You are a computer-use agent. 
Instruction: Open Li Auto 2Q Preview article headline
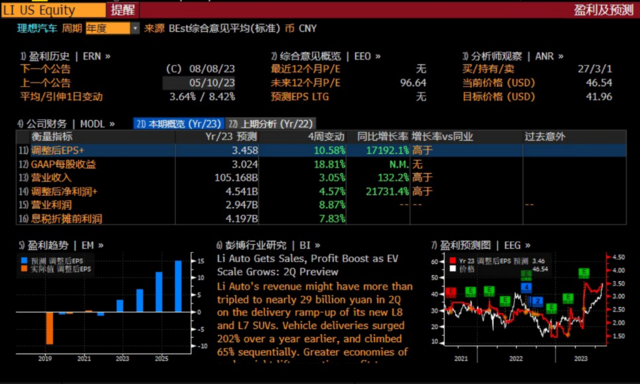[x=307, y=265]
